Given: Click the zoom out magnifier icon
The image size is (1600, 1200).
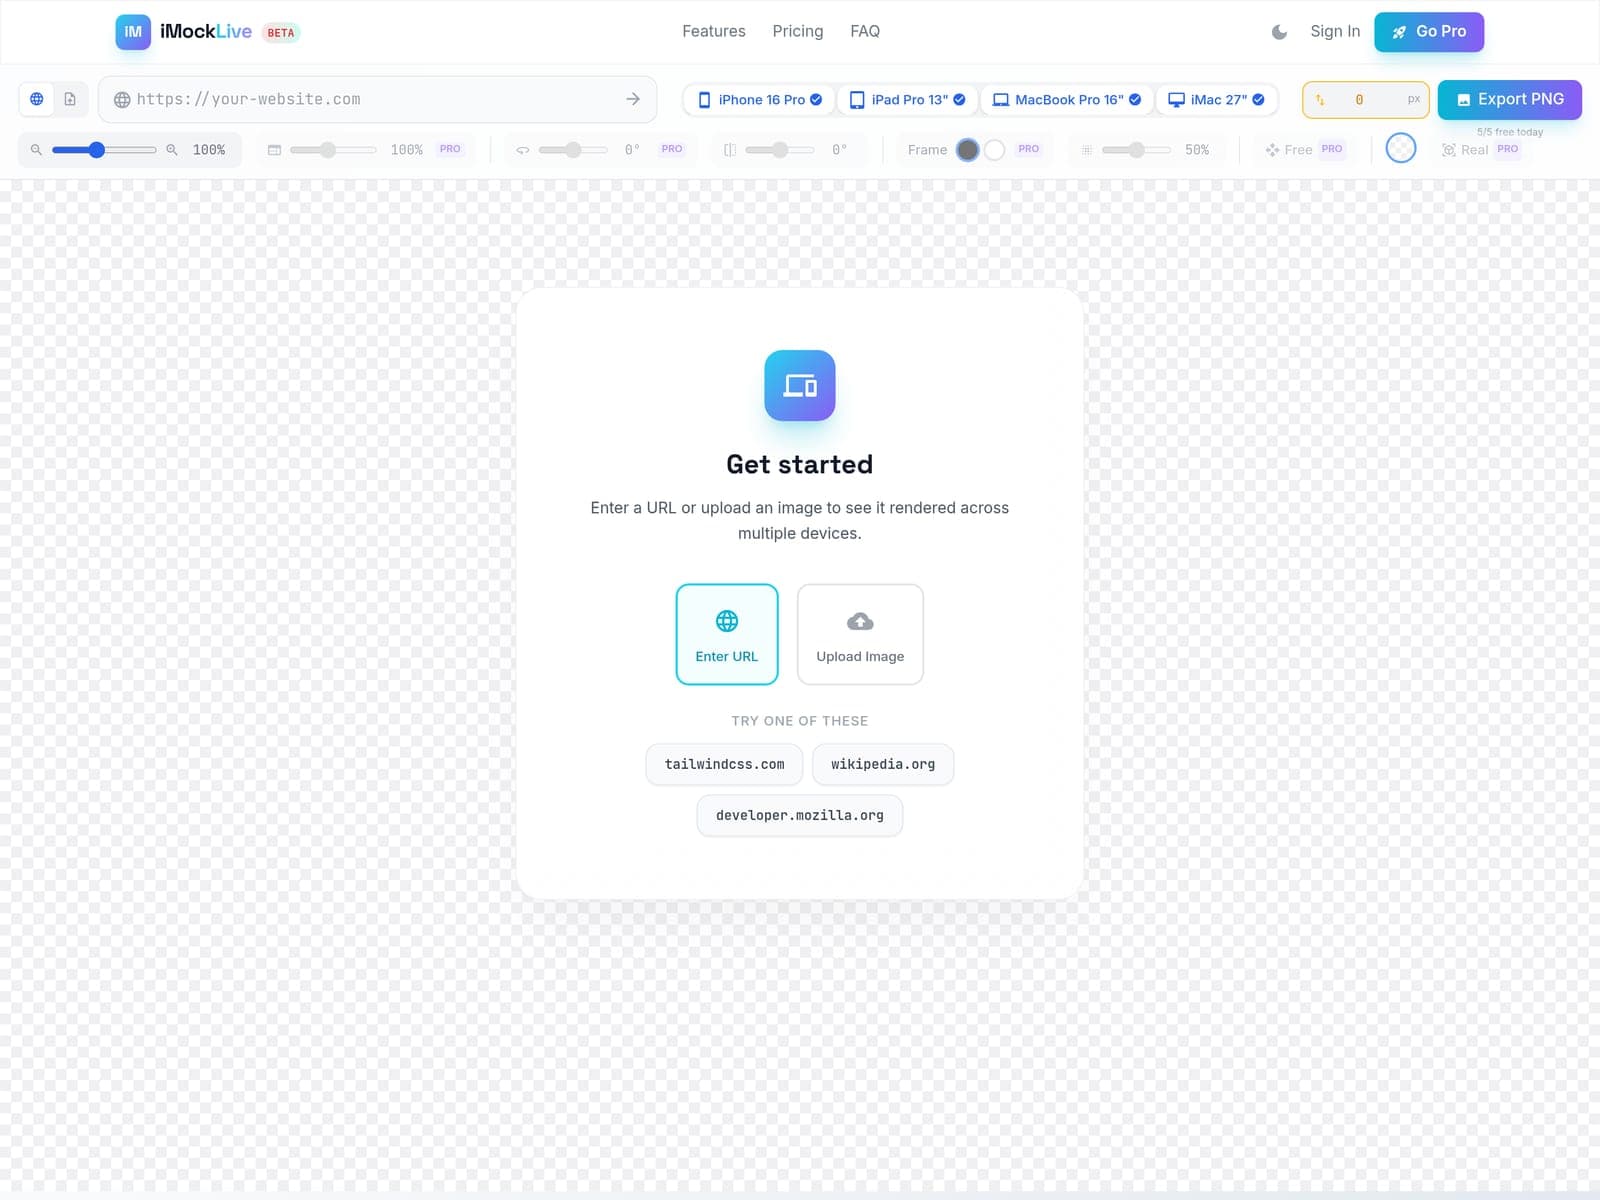Looking at the screenshot, I should coord(36,150).
